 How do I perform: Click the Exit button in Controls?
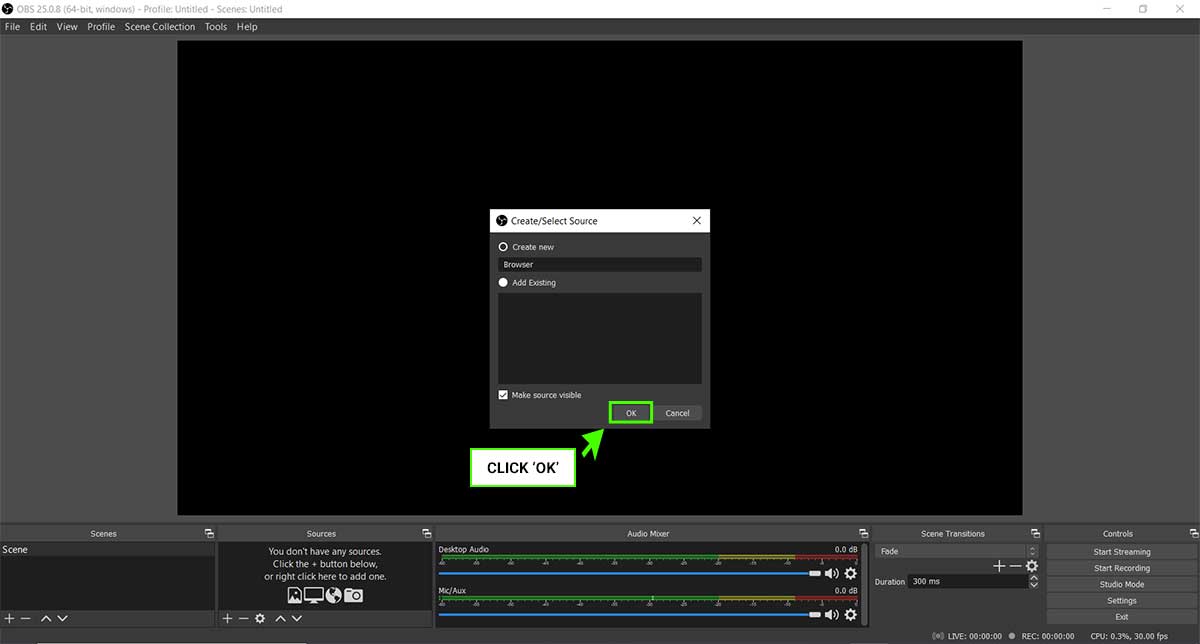coord(1122,617)
